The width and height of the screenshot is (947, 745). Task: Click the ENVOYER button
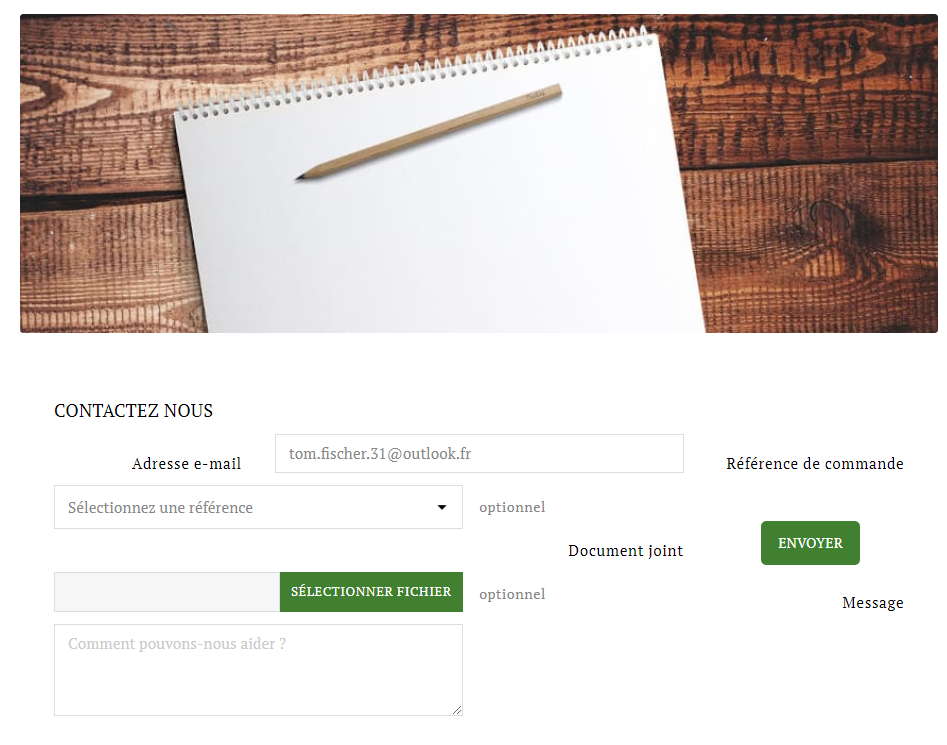click(x=810, y=543)
